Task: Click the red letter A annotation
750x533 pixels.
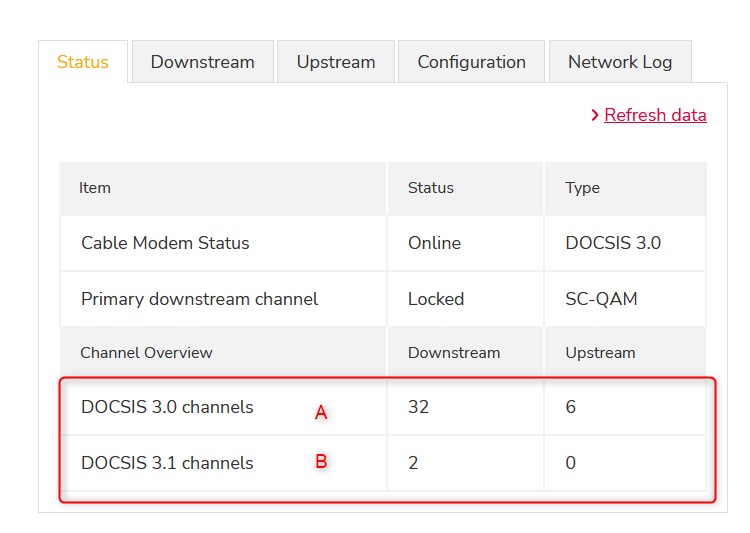Action: 321,412
